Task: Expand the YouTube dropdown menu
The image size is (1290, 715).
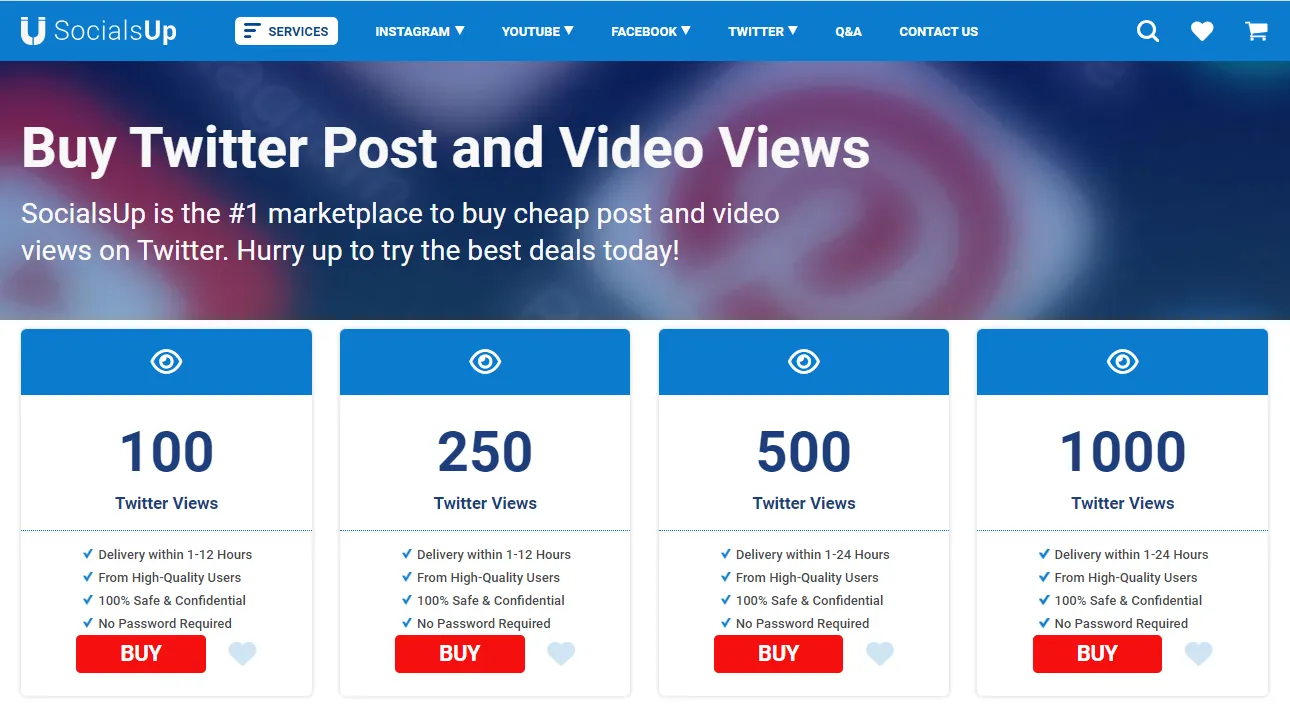Action: click(x=538, y=31)
